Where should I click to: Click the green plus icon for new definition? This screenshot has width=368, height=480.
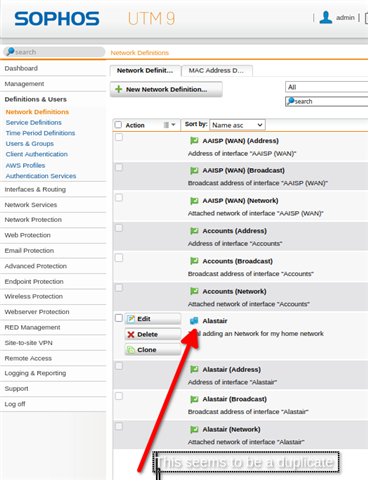118,89
